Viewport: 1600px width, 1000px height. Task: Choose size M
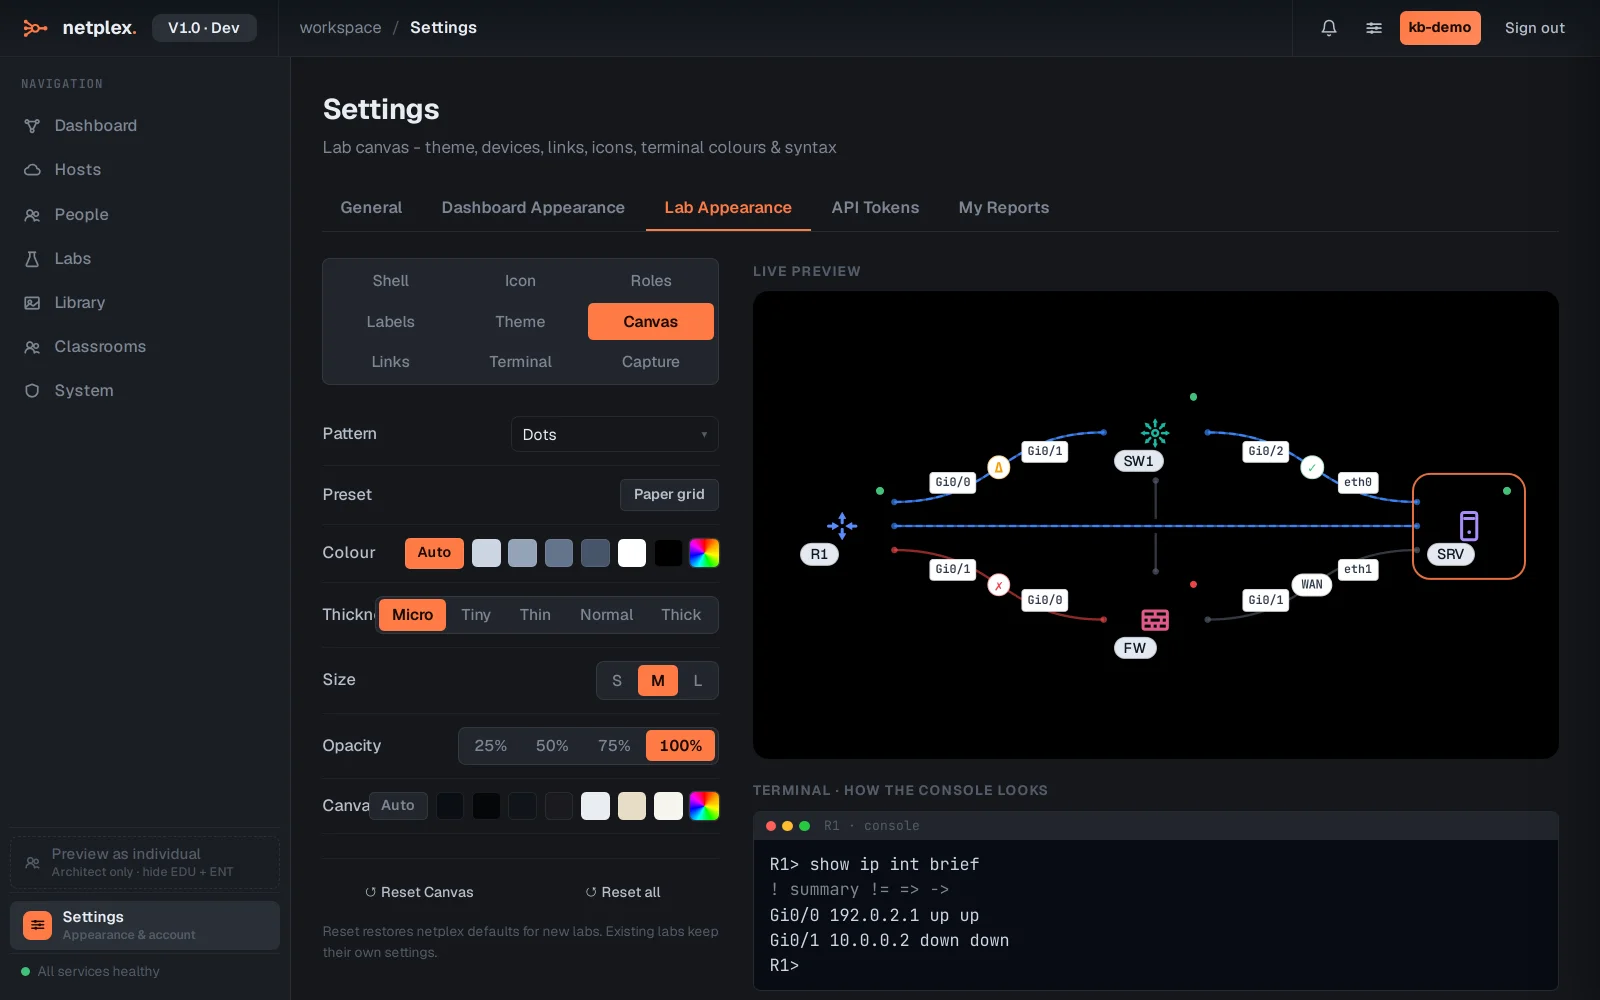click(x=658, y=681)
